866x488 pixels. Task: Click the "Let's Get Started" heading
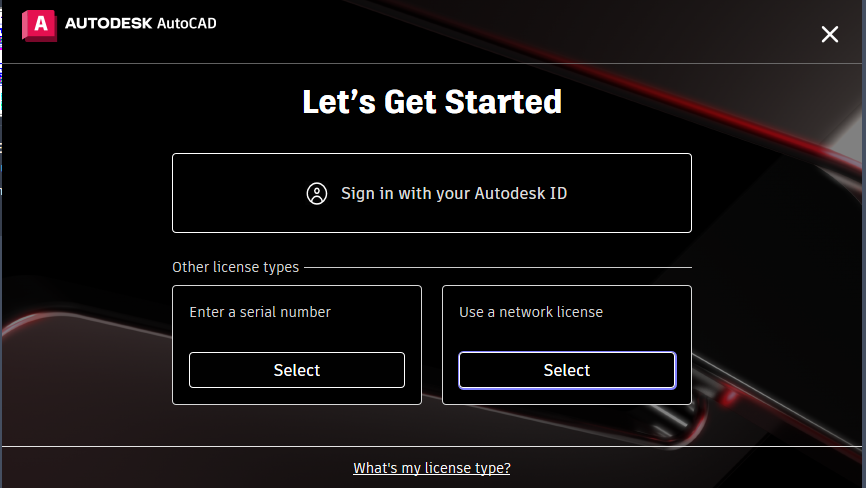(x=432, y=102)
